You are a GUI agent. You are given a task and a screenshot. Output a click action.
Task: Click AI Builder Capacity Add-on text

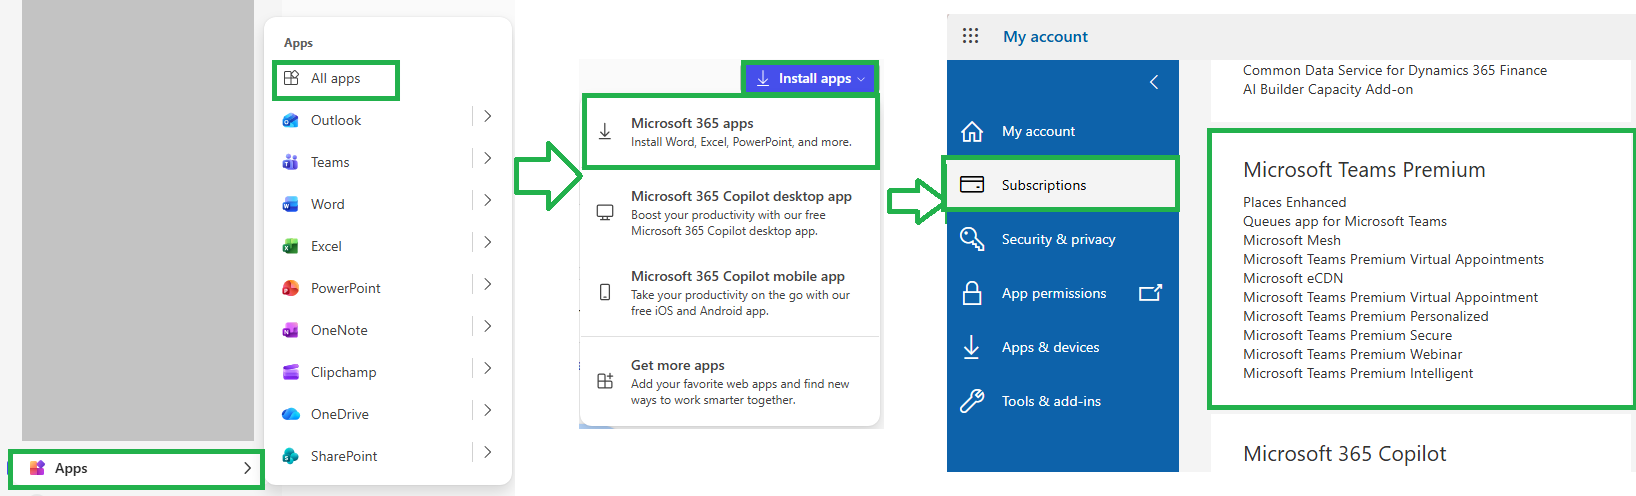click(1327, 89)
